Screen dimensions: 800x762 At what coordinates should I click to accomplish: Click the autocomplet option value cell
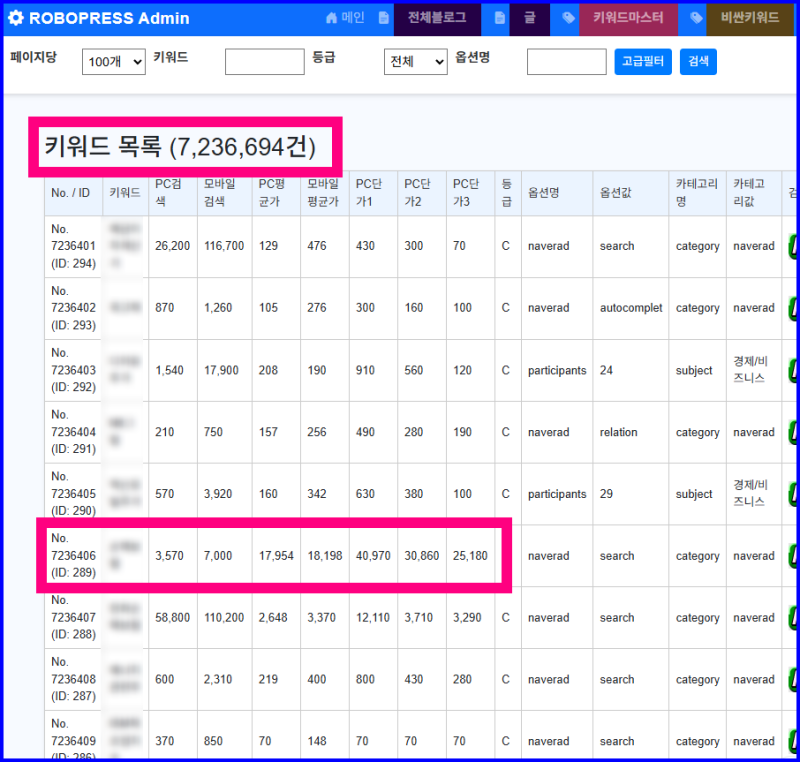tap(631, 308)
